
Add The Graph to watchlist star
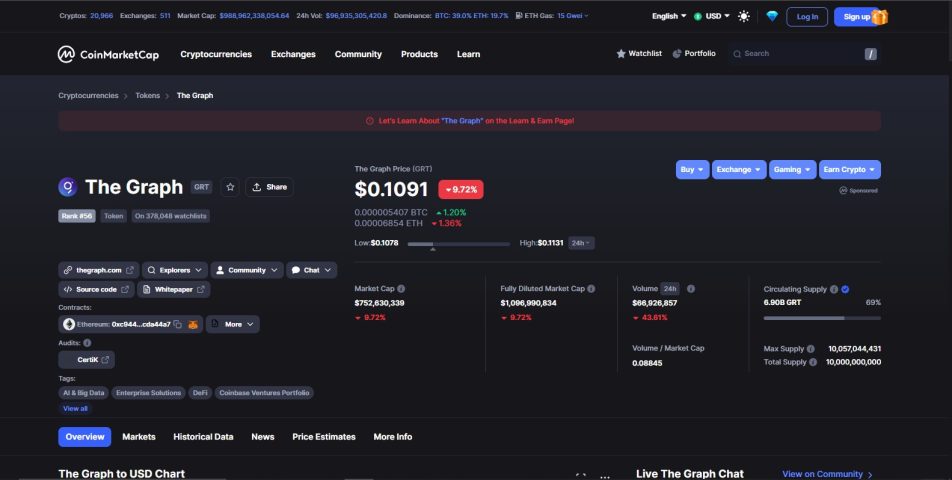click(x=230, y=187)
